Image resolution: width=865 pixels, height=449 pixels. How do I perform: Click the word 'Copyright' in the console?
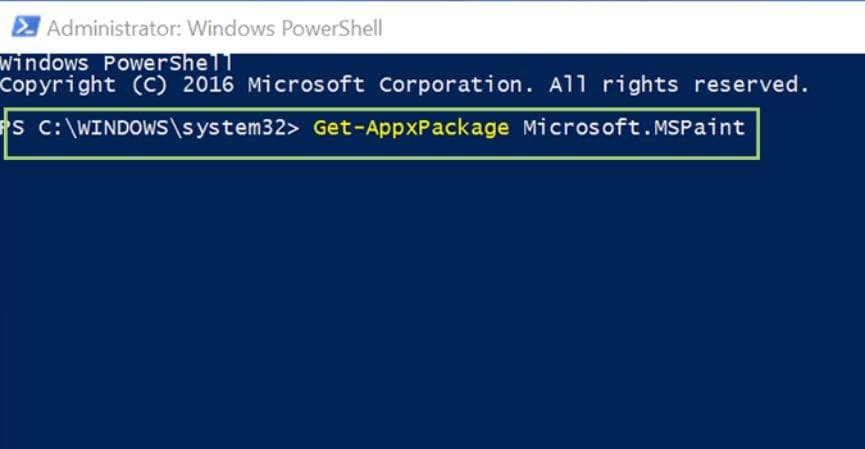pyautogui.click(x=58, y=85)
